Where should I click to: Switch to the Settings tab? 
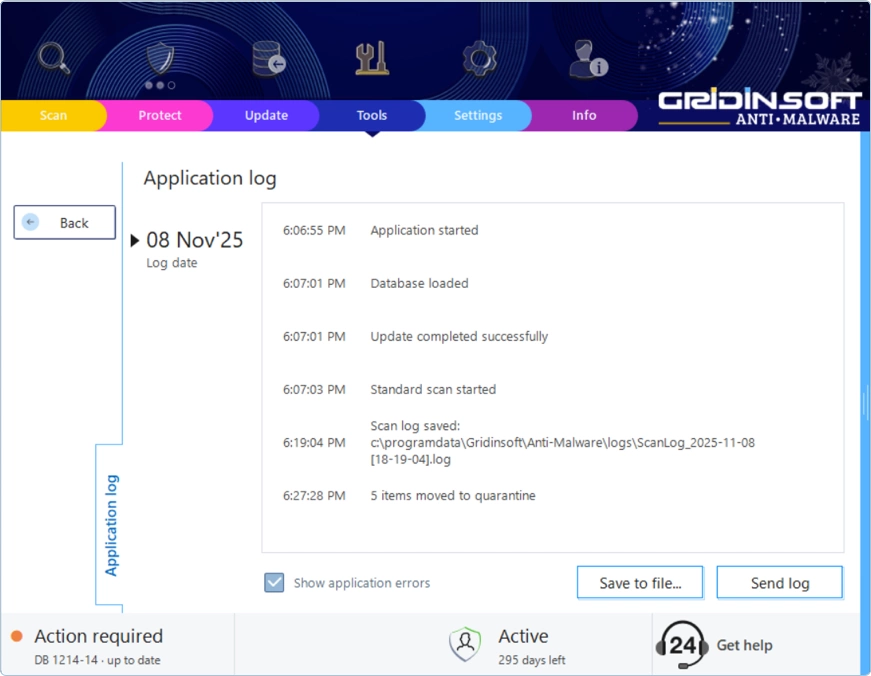478,115
